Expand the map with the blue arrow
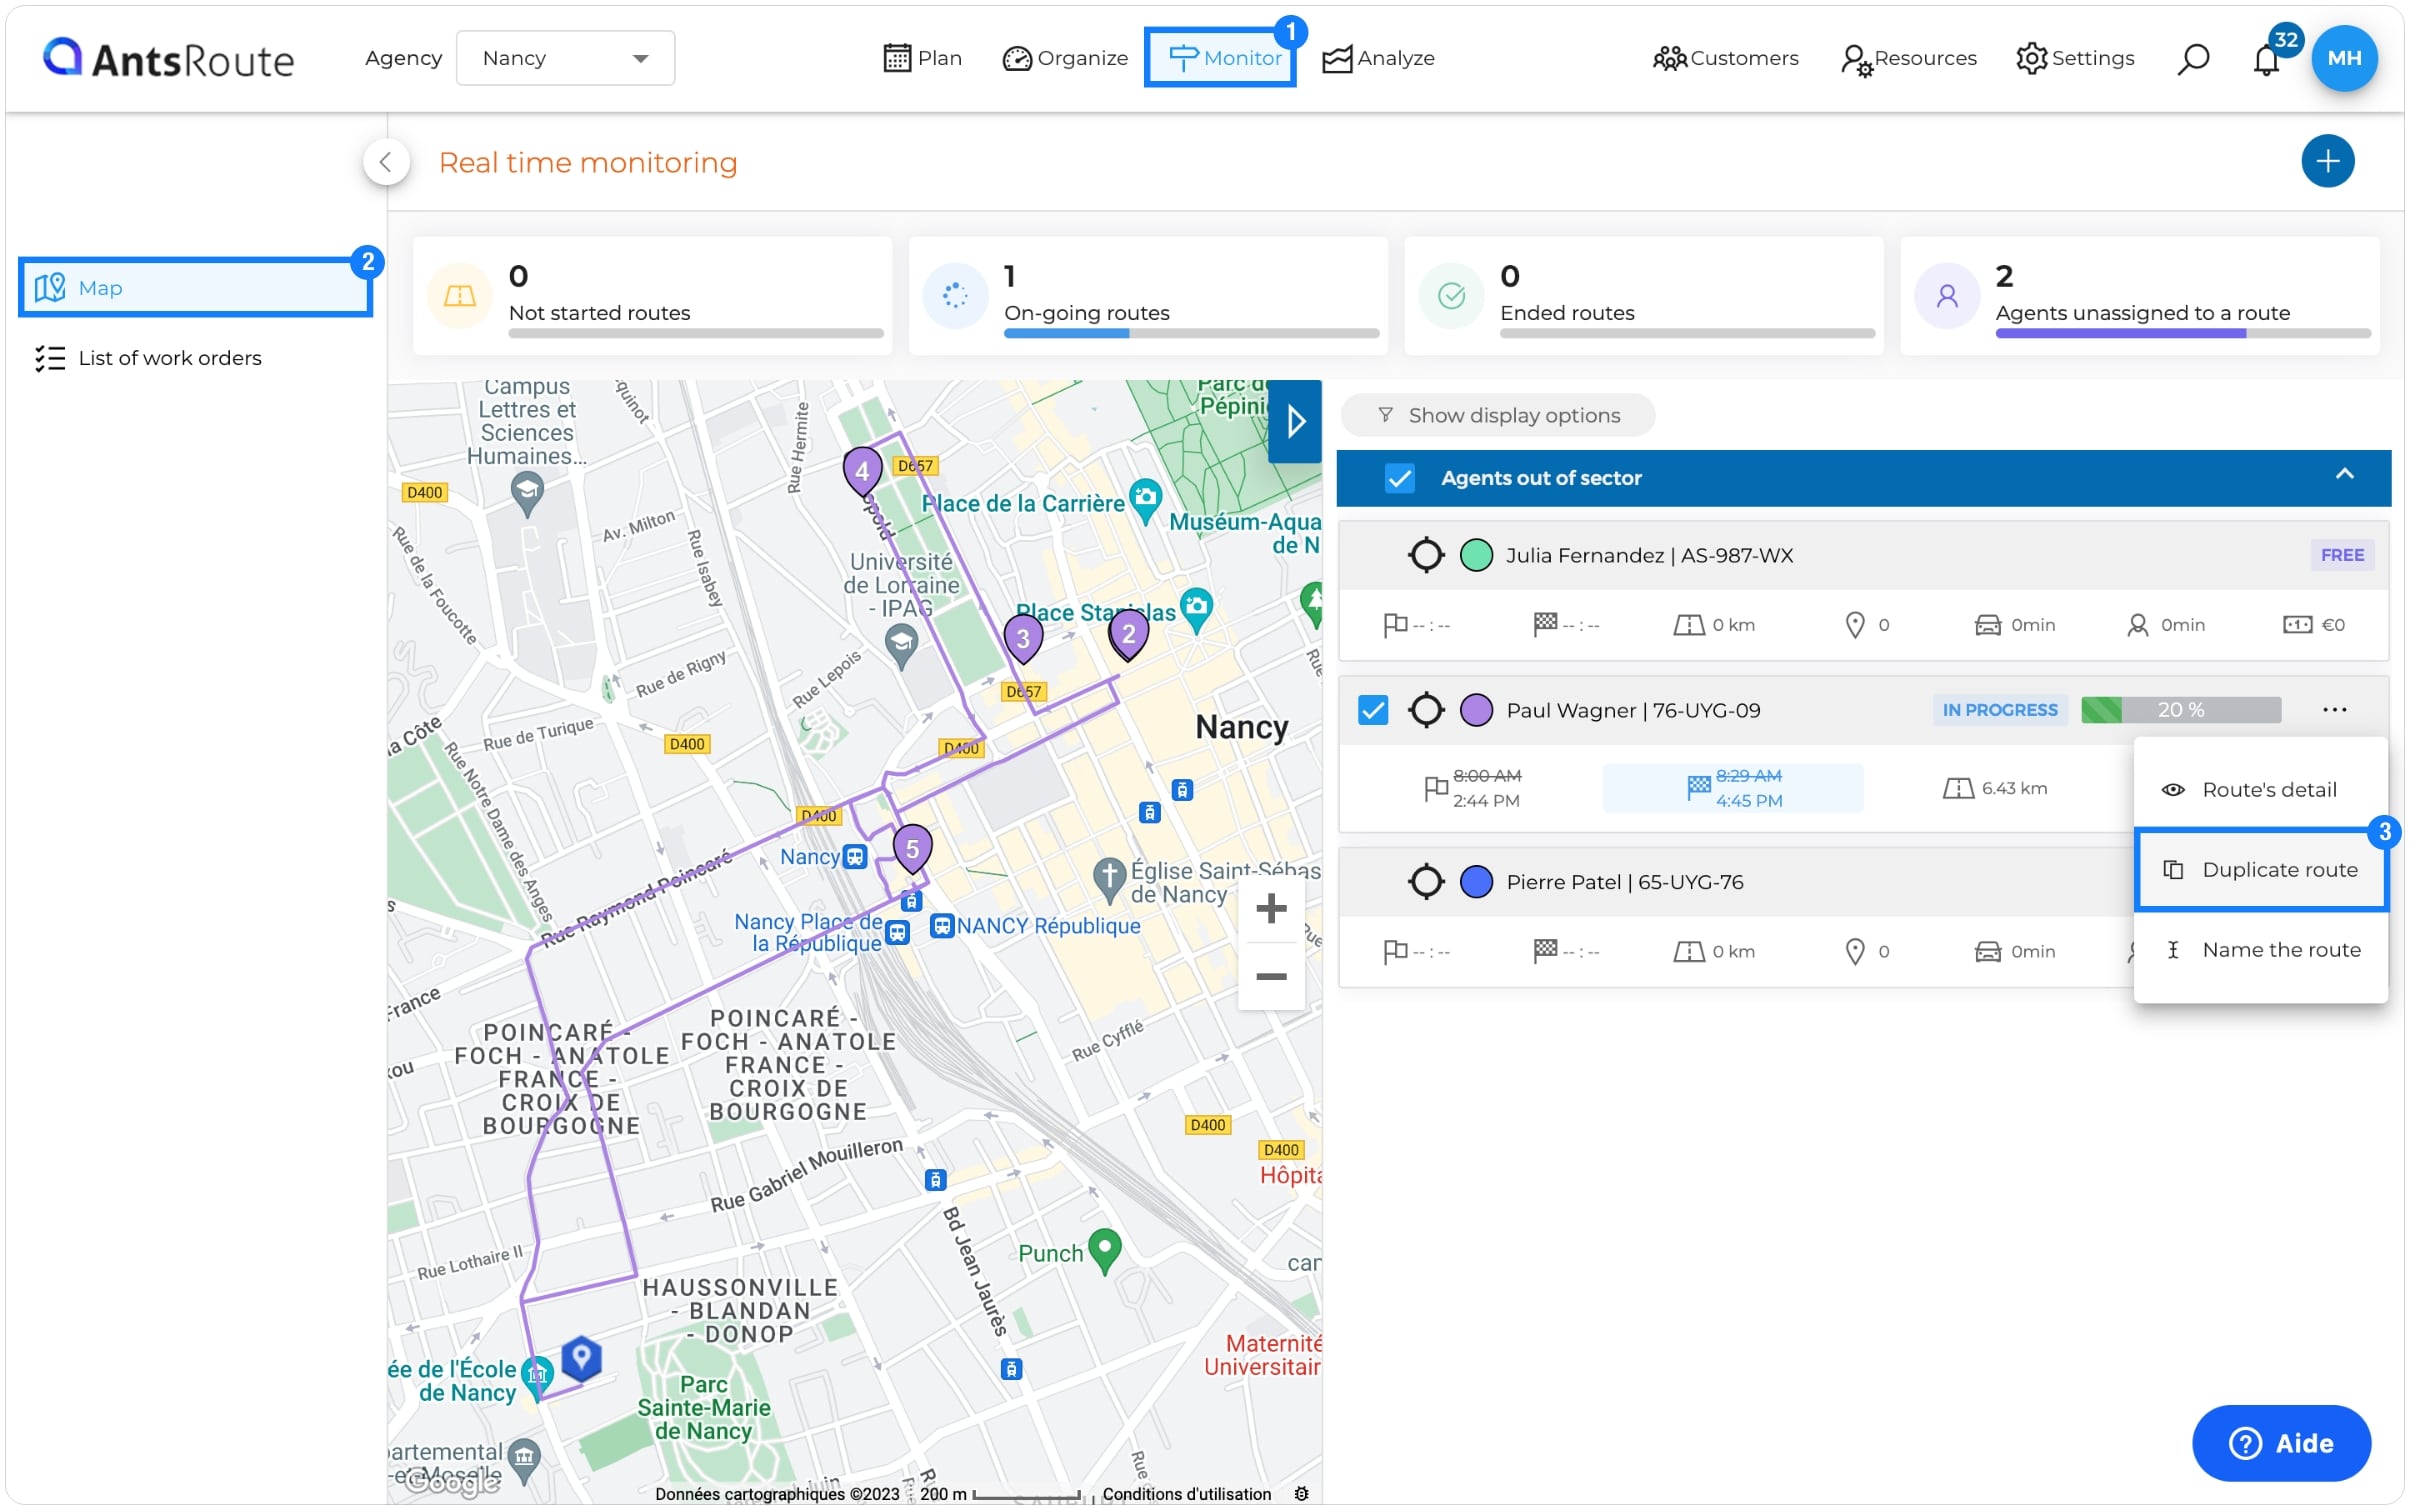The height and width of the screenshot is (1510, 2410). (x=1295, y=421)
